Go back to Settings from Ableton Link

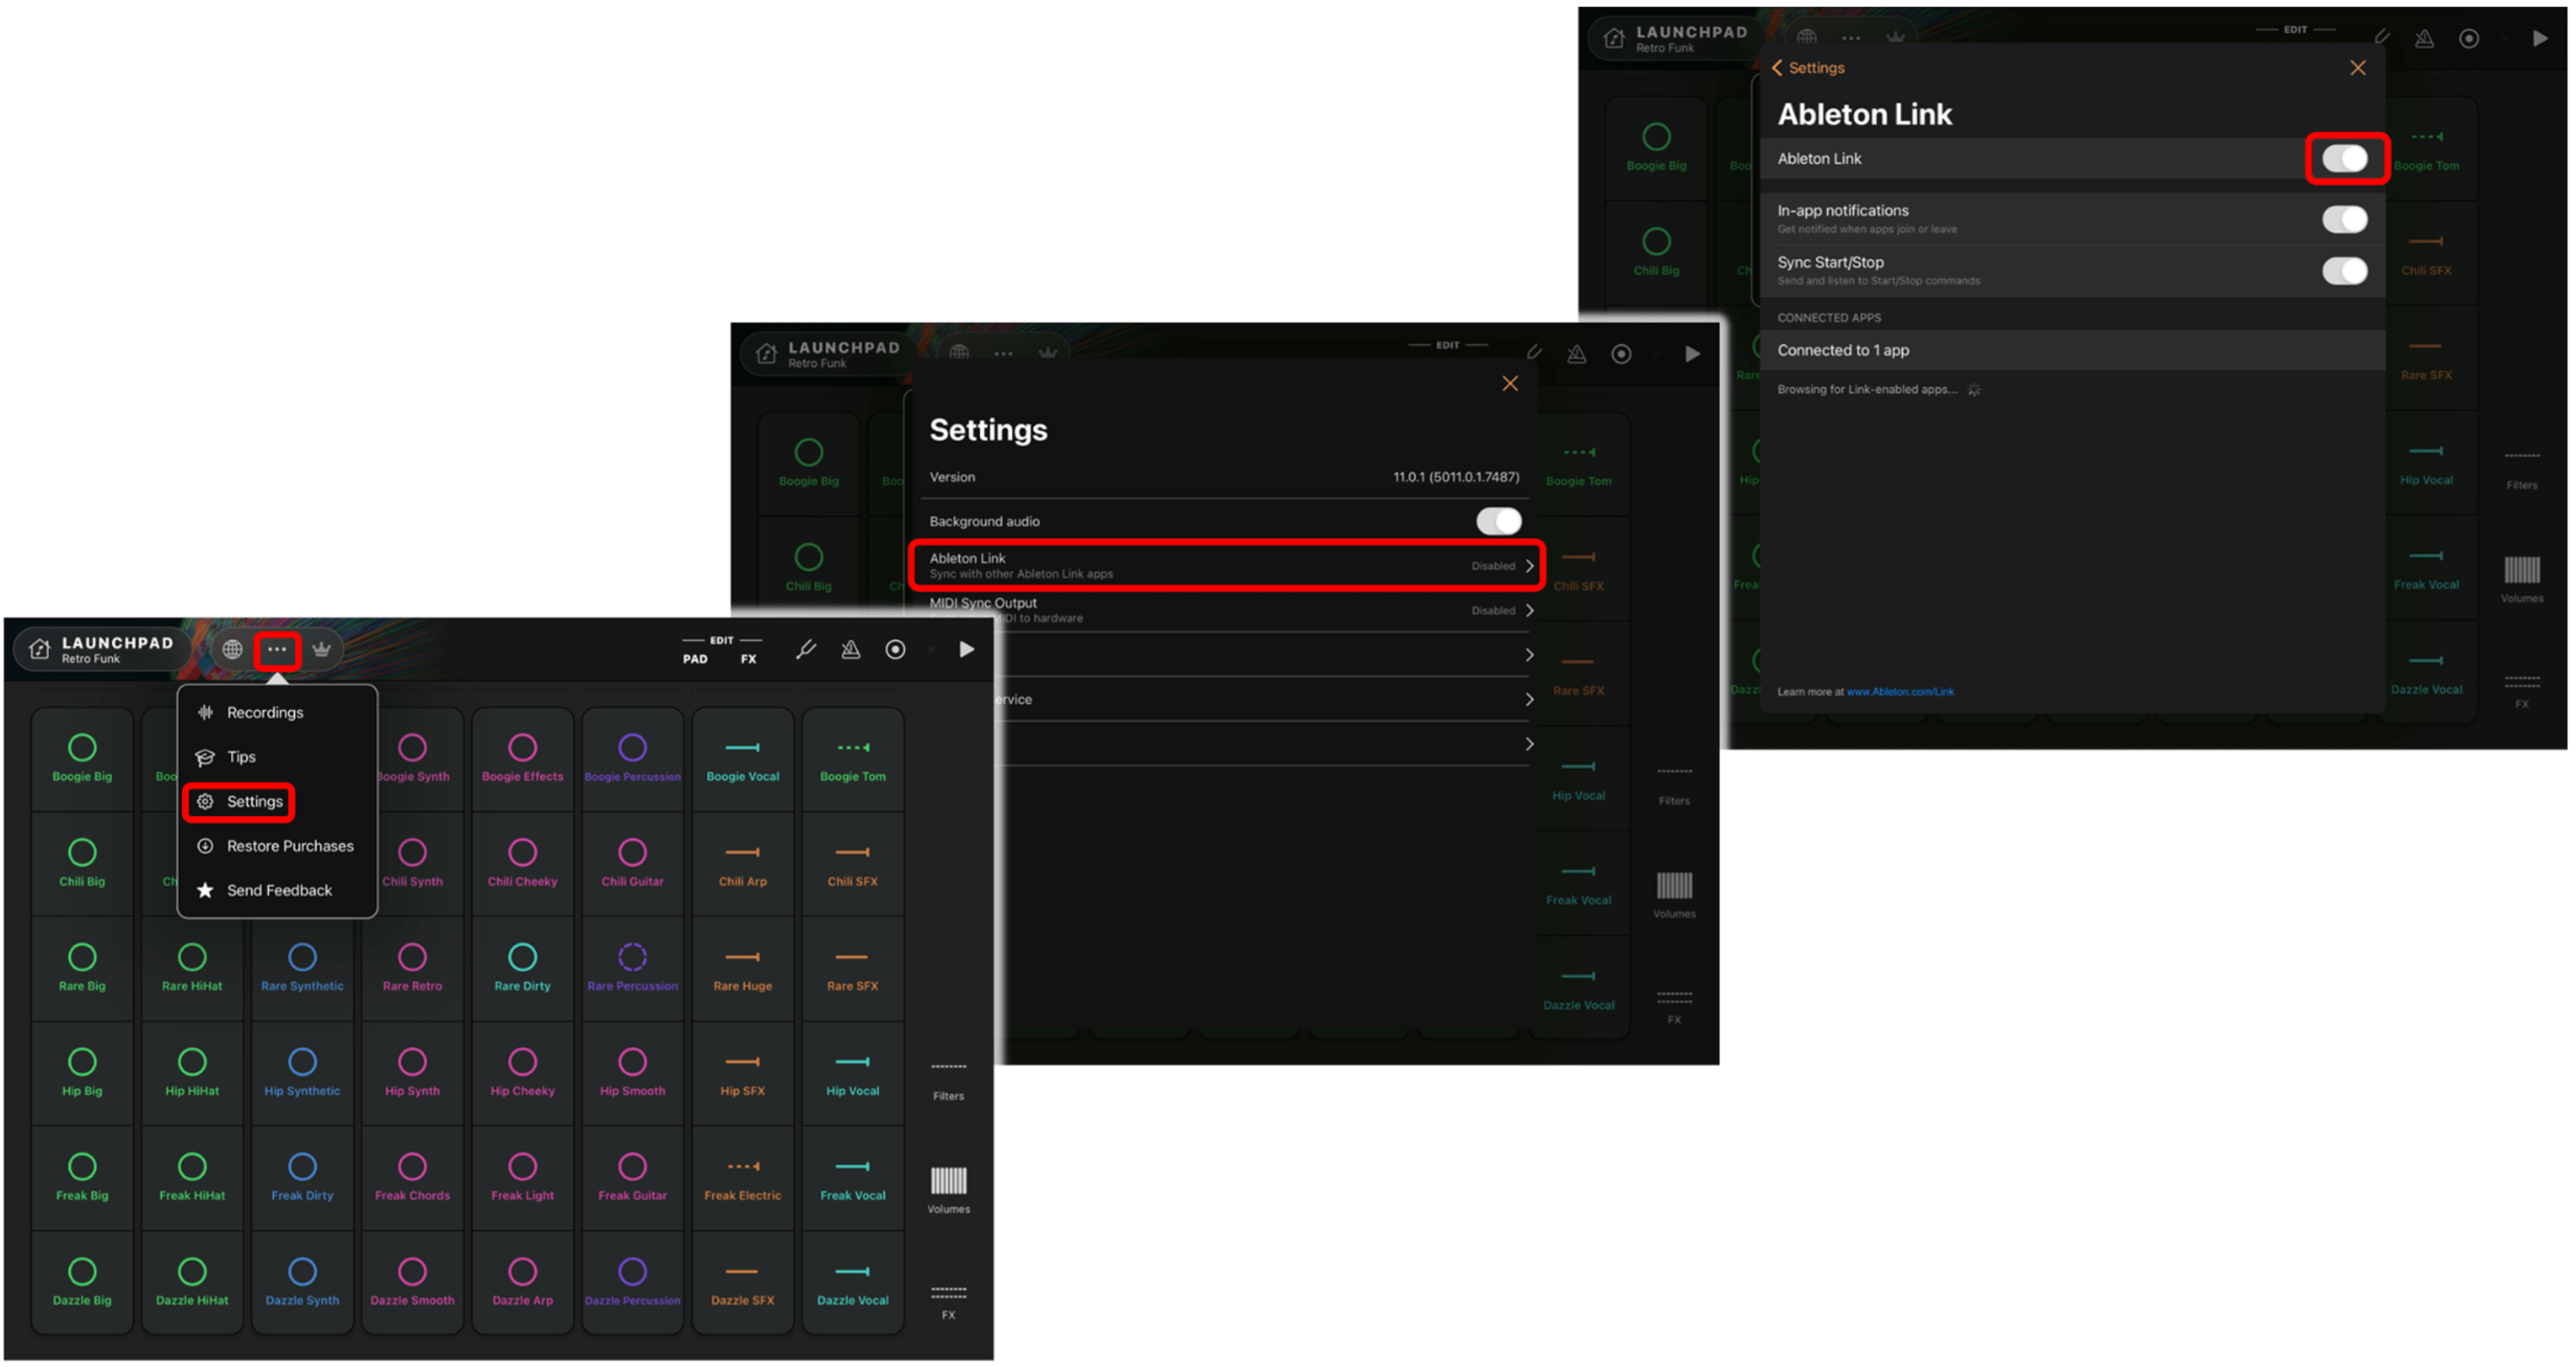tap(1808, 68)
